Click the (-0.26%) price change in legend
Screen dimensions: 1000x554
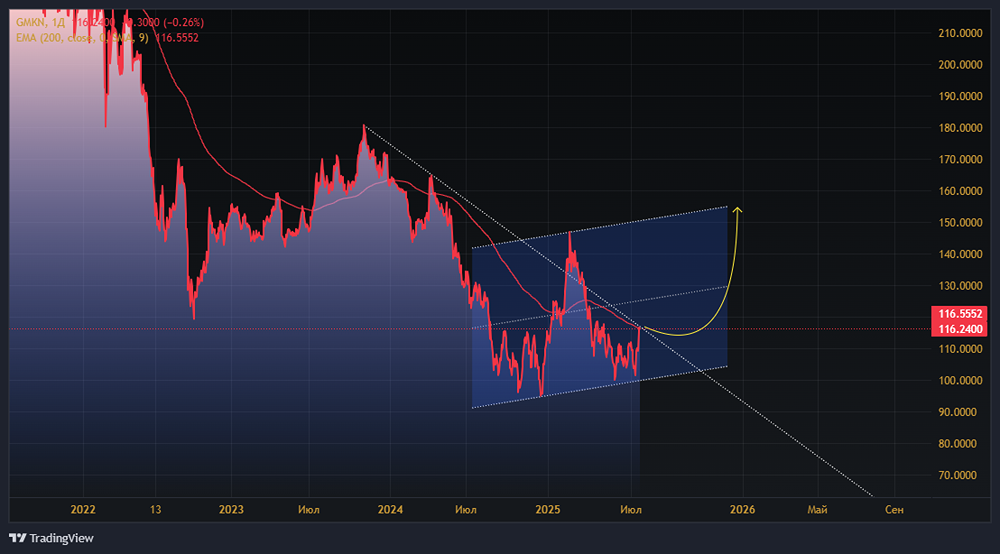pos(184,22)
